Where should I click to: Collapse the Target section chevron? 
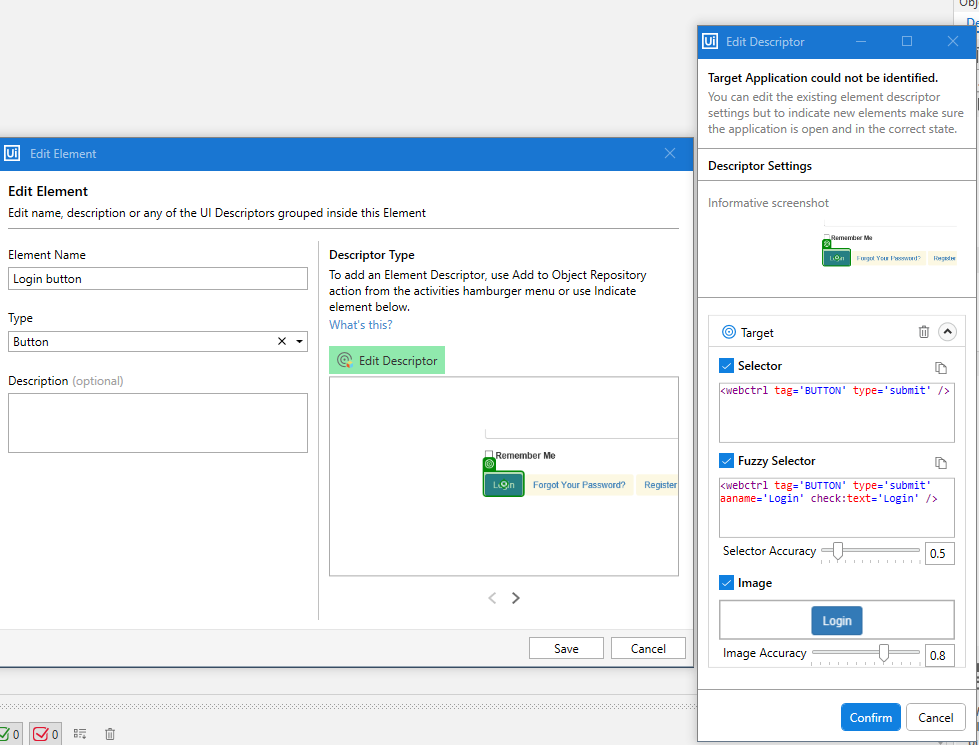[x=947, y=332]
